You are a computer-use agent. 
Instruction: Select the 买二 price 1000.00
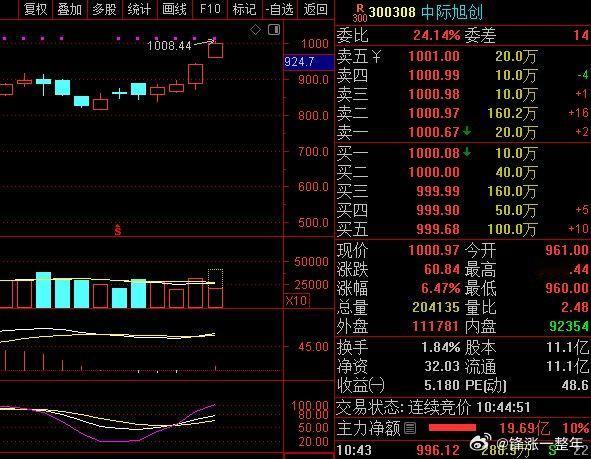(x=434, y=172)
